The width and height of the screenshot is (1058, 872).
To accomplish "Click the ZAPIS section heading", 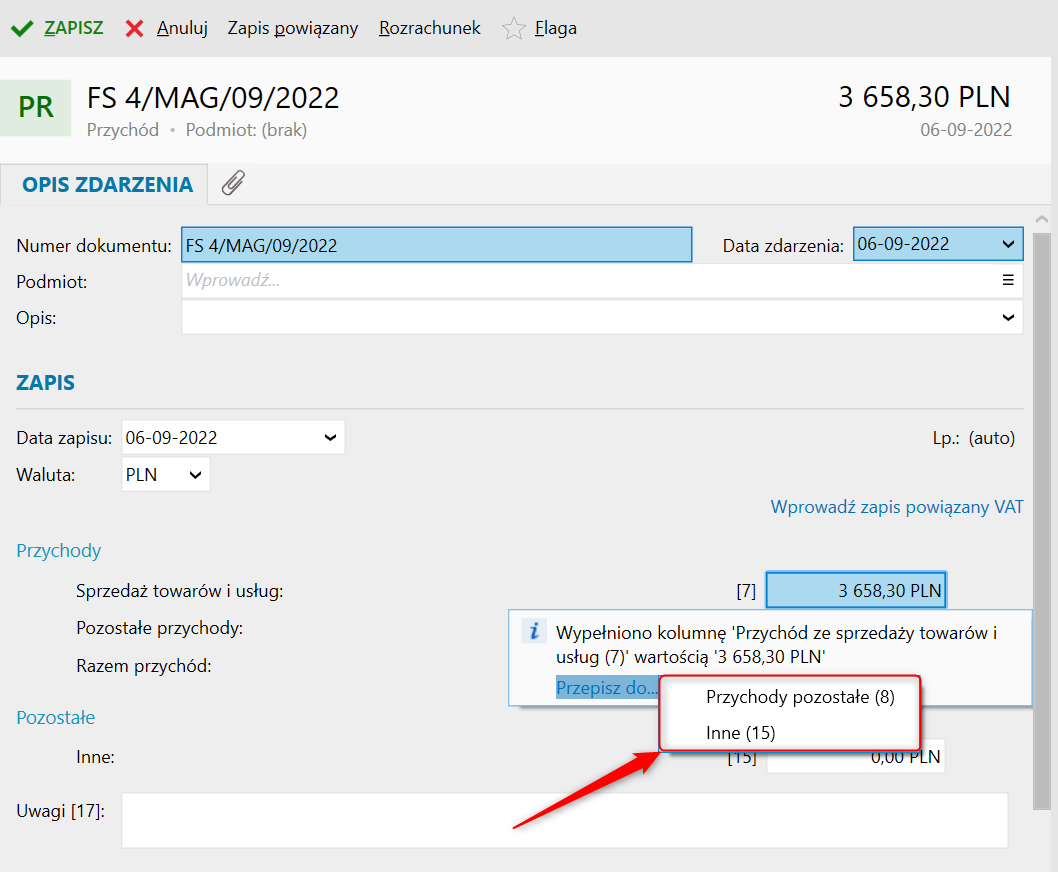I will click(x=45, y=383).
